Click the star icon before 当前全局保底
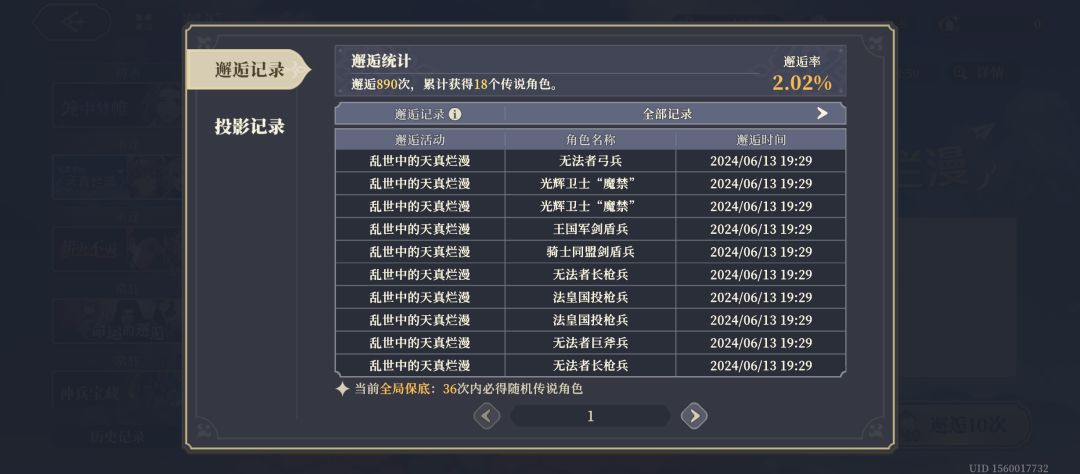The image size is (1080, 474). point(342,389)
